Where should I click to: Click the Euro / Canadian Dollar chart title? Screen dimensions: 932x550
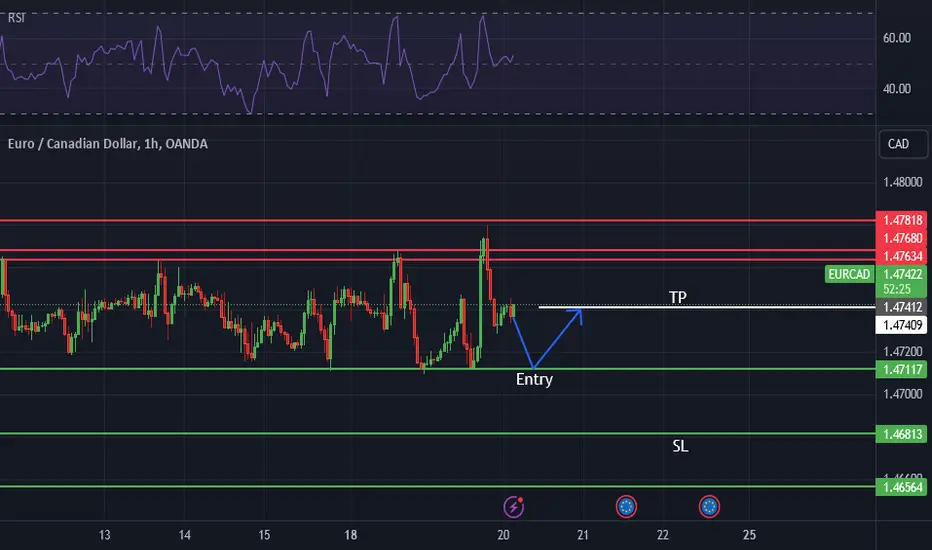[108, 144]
